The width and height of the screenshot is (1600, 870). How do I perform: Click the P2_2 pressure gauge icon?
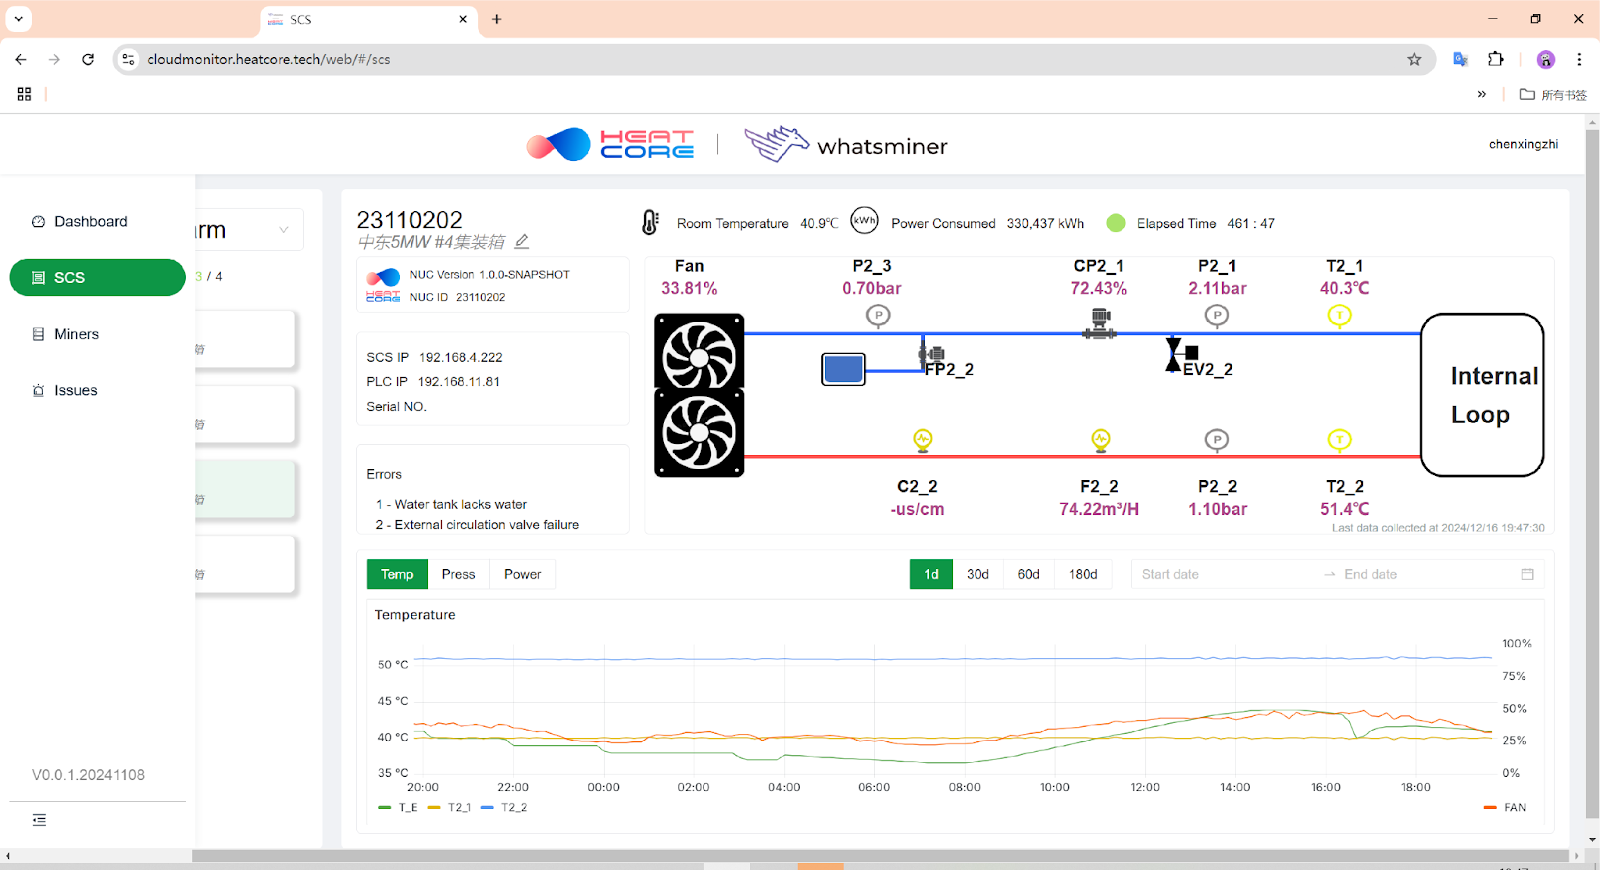1216,440
